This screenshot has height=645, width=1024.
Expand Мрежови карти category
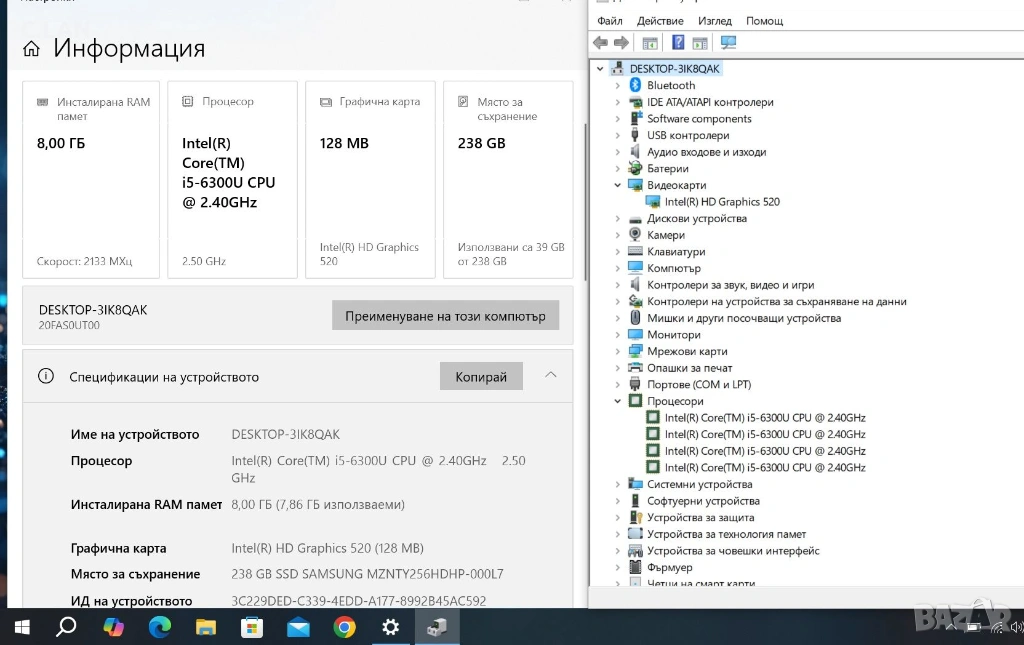[617, 351]
